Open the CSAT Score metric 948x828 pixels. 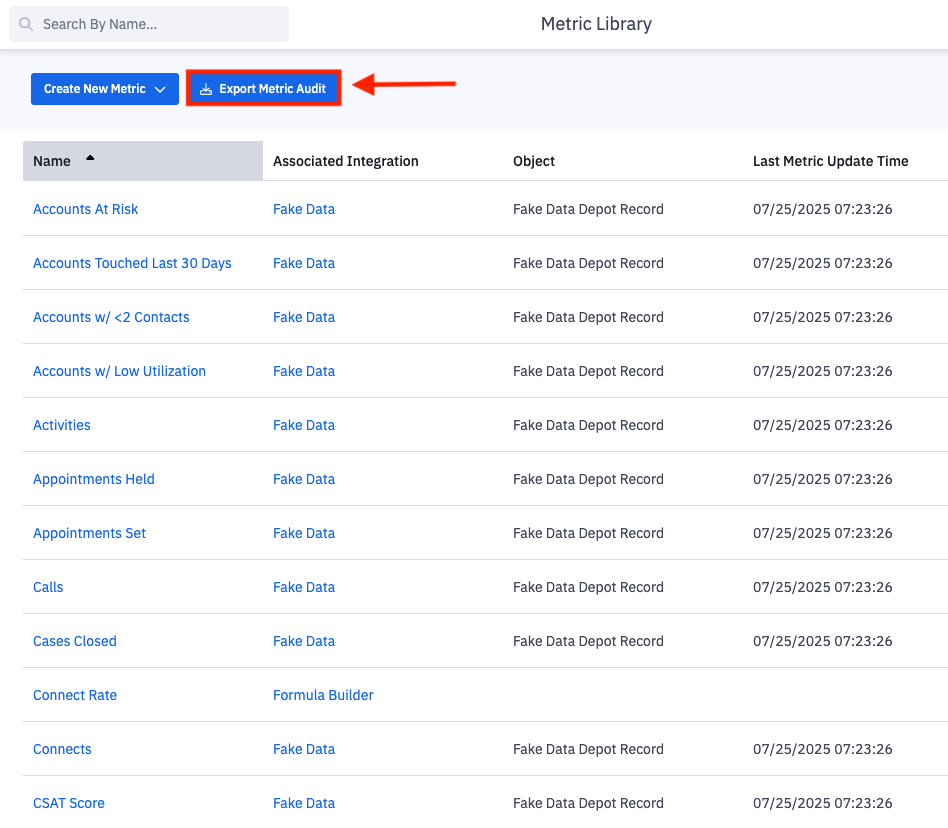point(68,803)
